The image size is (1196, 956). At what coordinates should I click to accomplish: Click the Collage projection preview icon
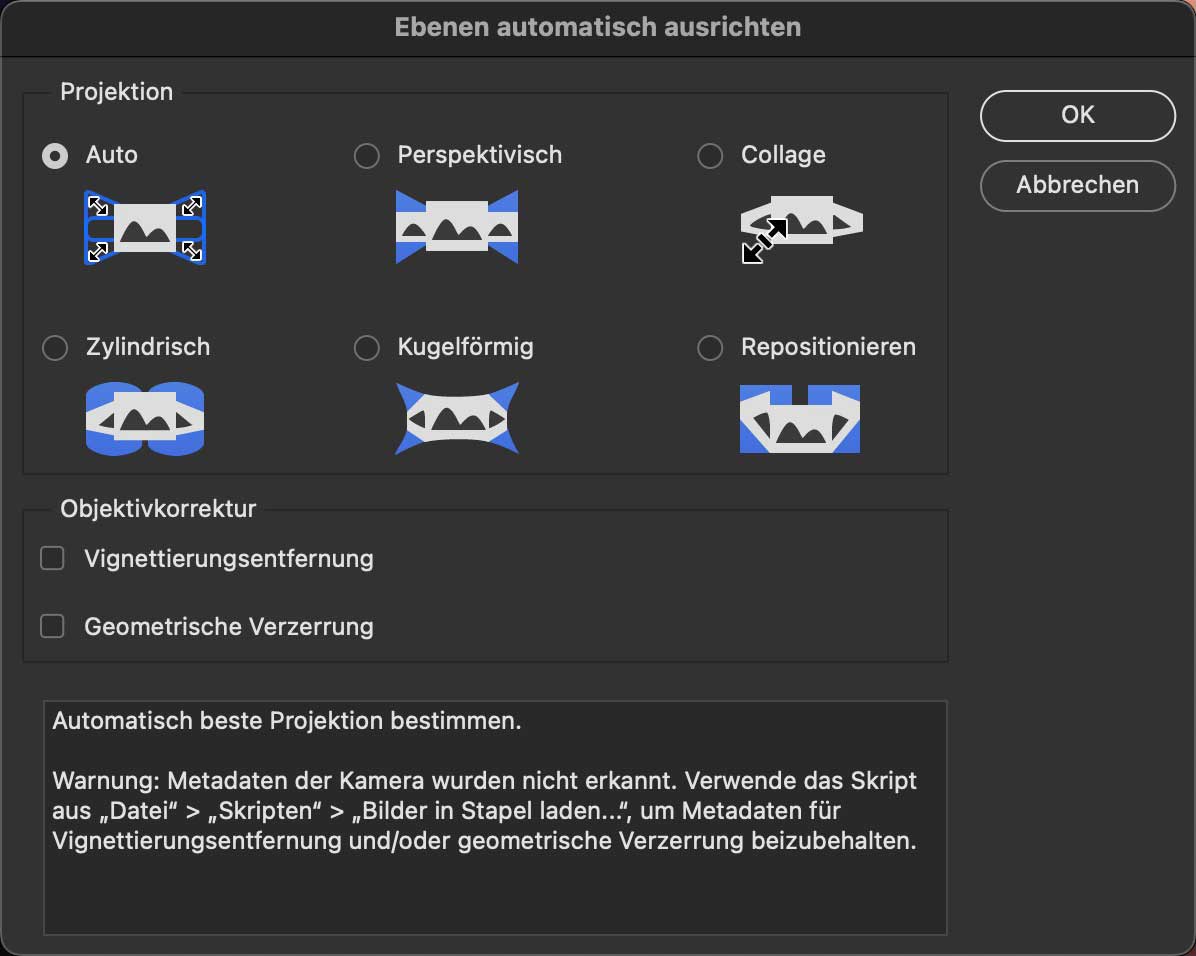pos(800,227)
